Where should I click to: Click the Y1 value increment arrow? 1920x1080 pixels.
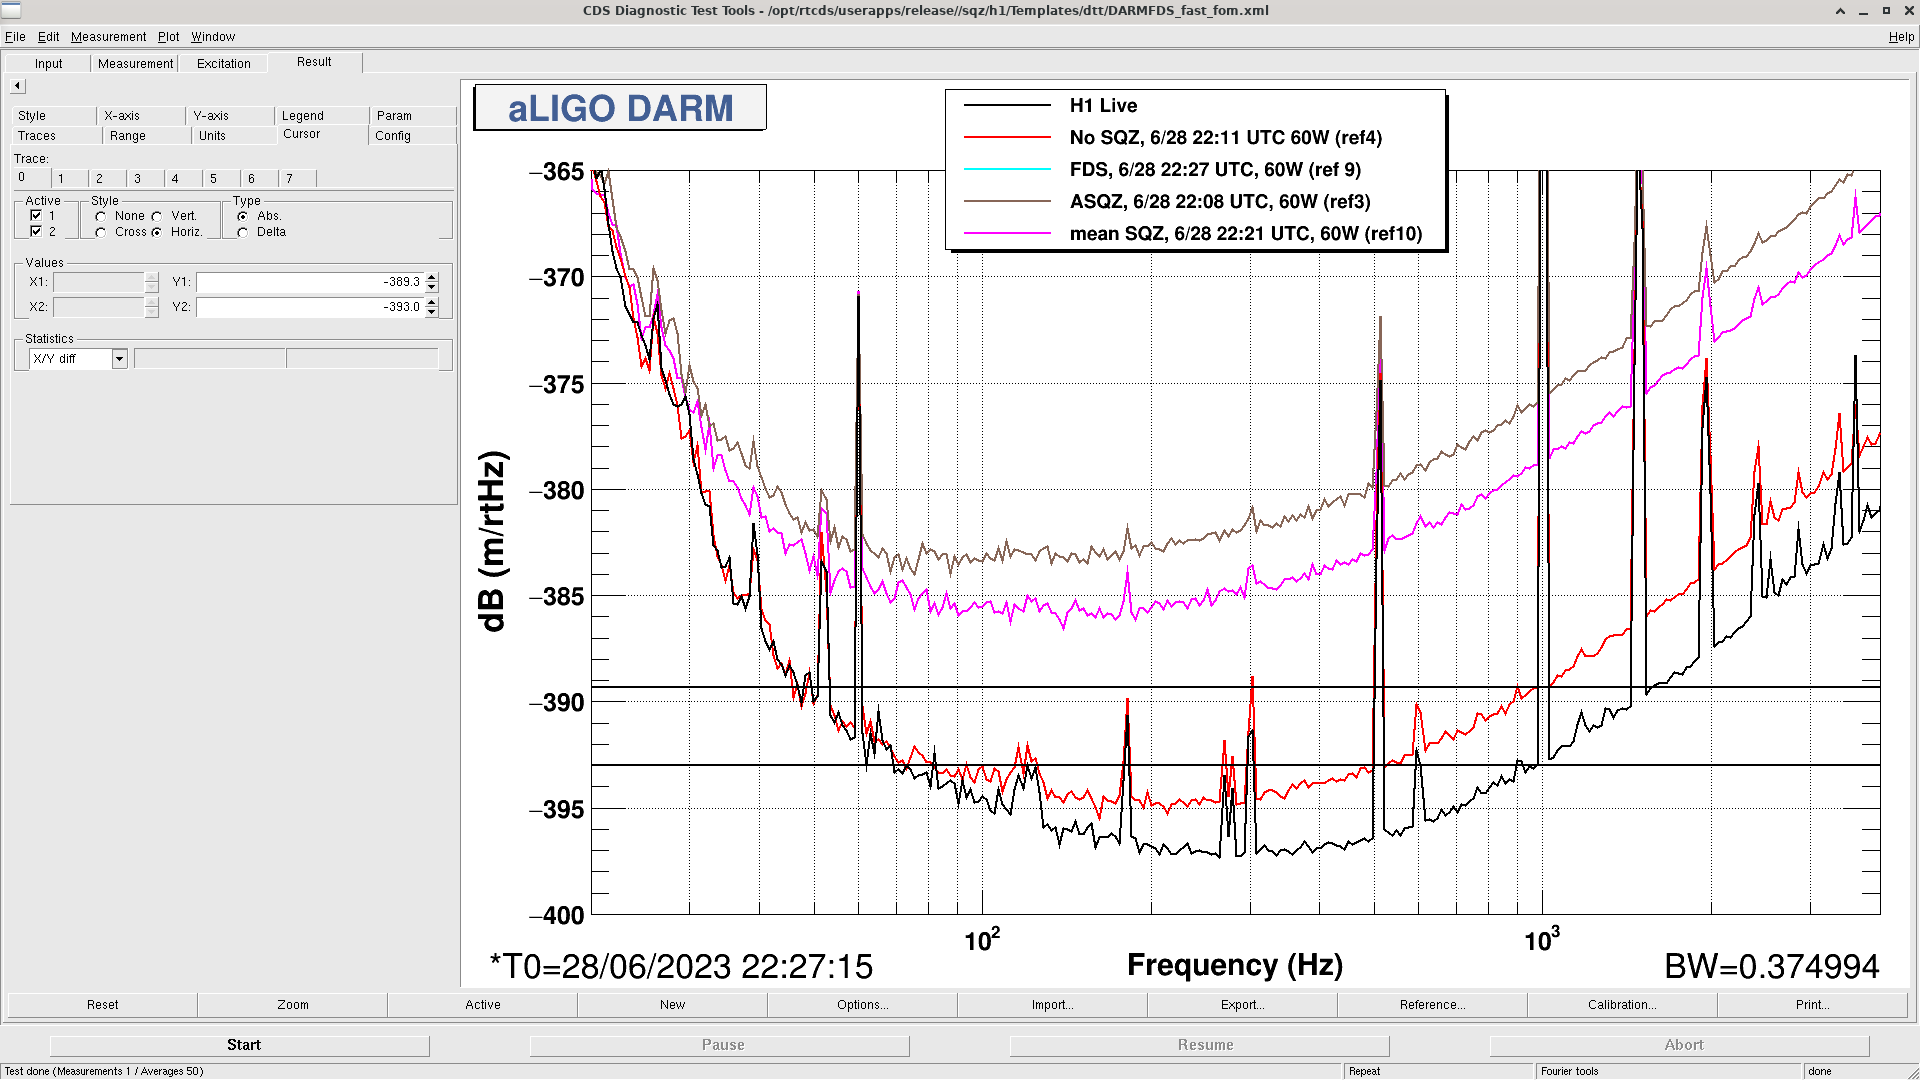point(432,278)
